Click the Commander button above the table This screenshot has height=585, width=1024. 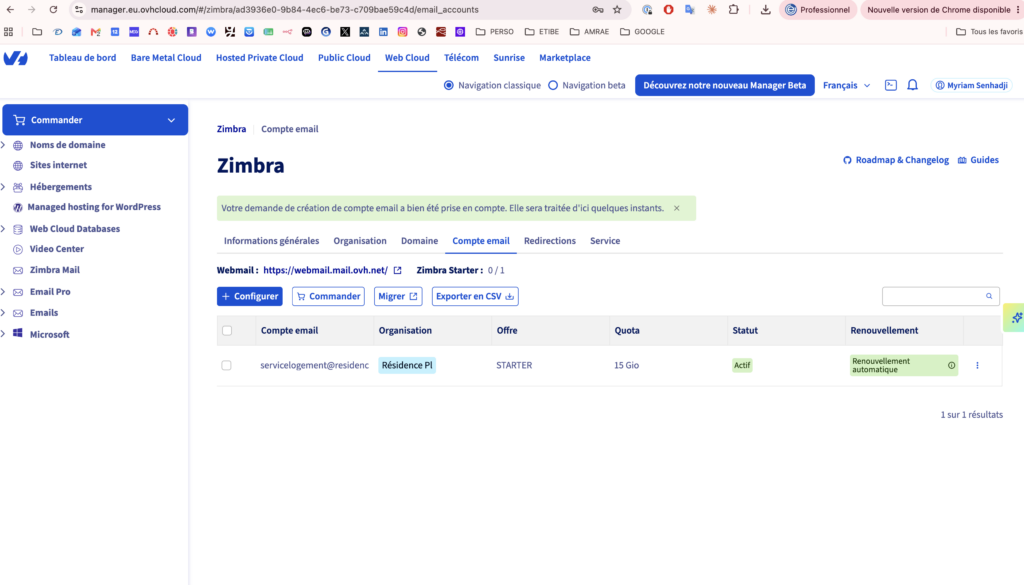point(328,296)
